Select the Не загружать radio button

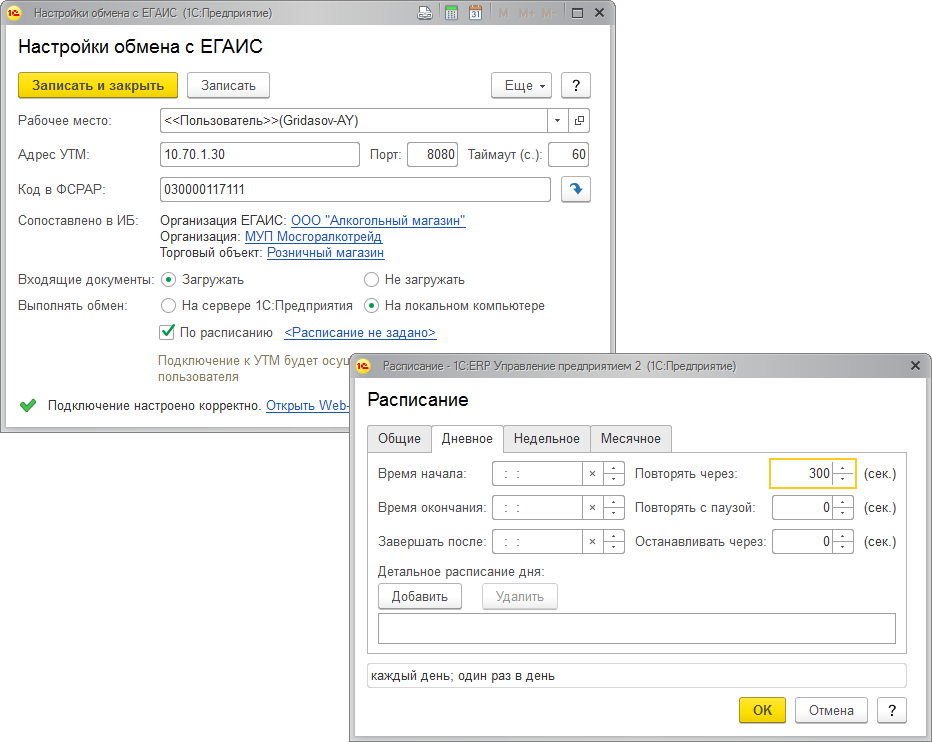tap(371, 279)
